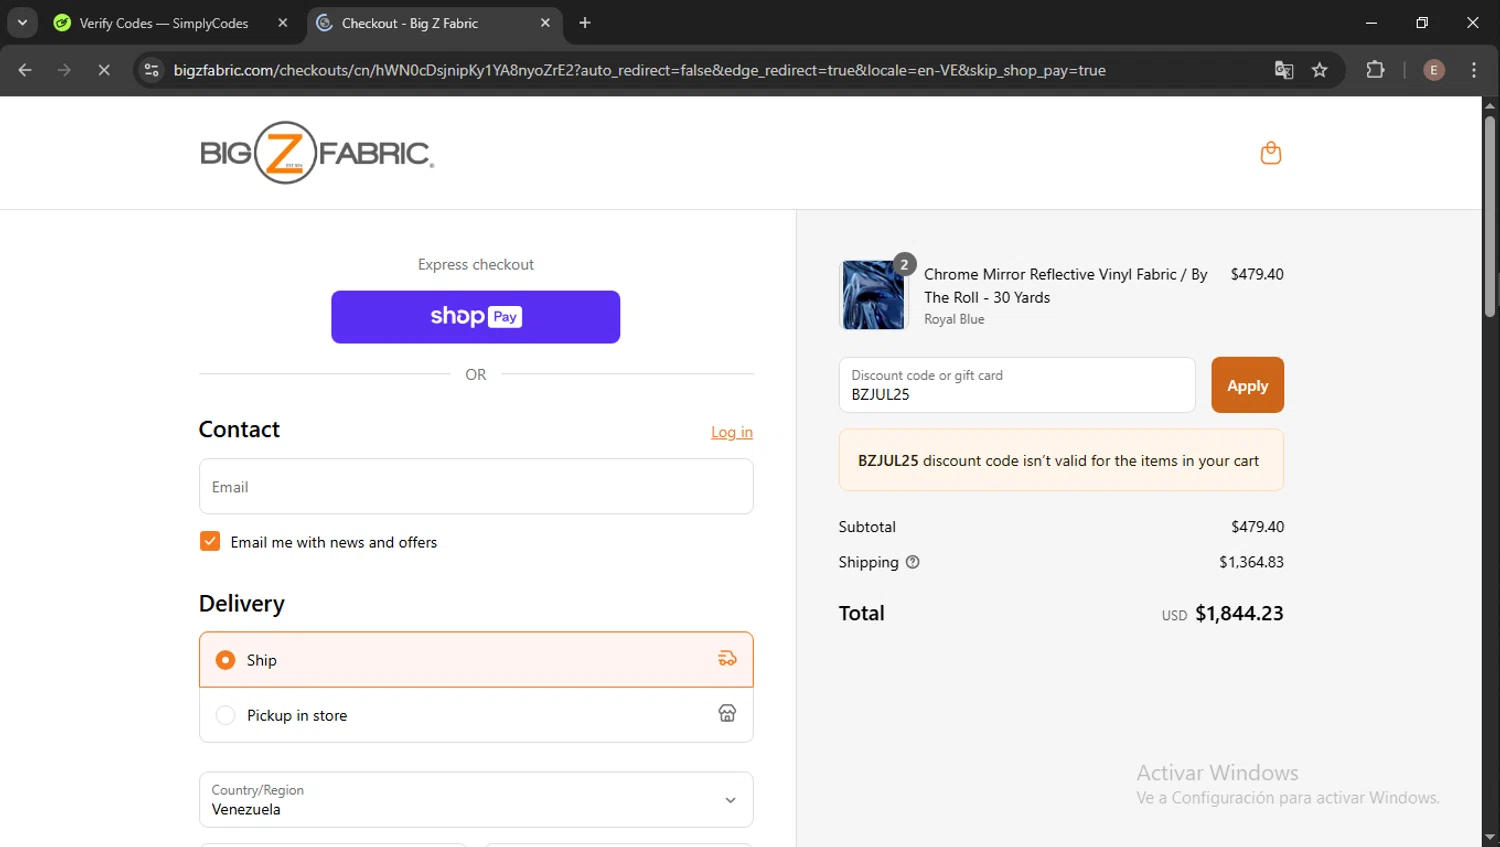Click the delivery truck icon in Ship row
The width and height of the screenshot is (1500, 847).
727,659
